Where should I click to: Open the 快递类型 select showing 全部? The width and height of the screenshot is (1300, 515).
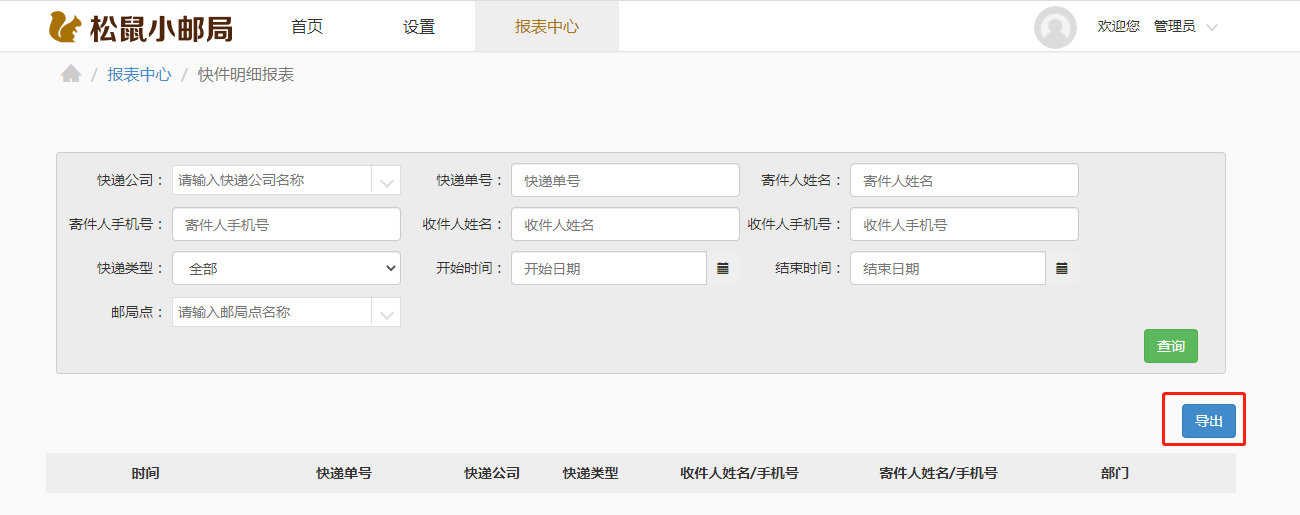[286, 268]
